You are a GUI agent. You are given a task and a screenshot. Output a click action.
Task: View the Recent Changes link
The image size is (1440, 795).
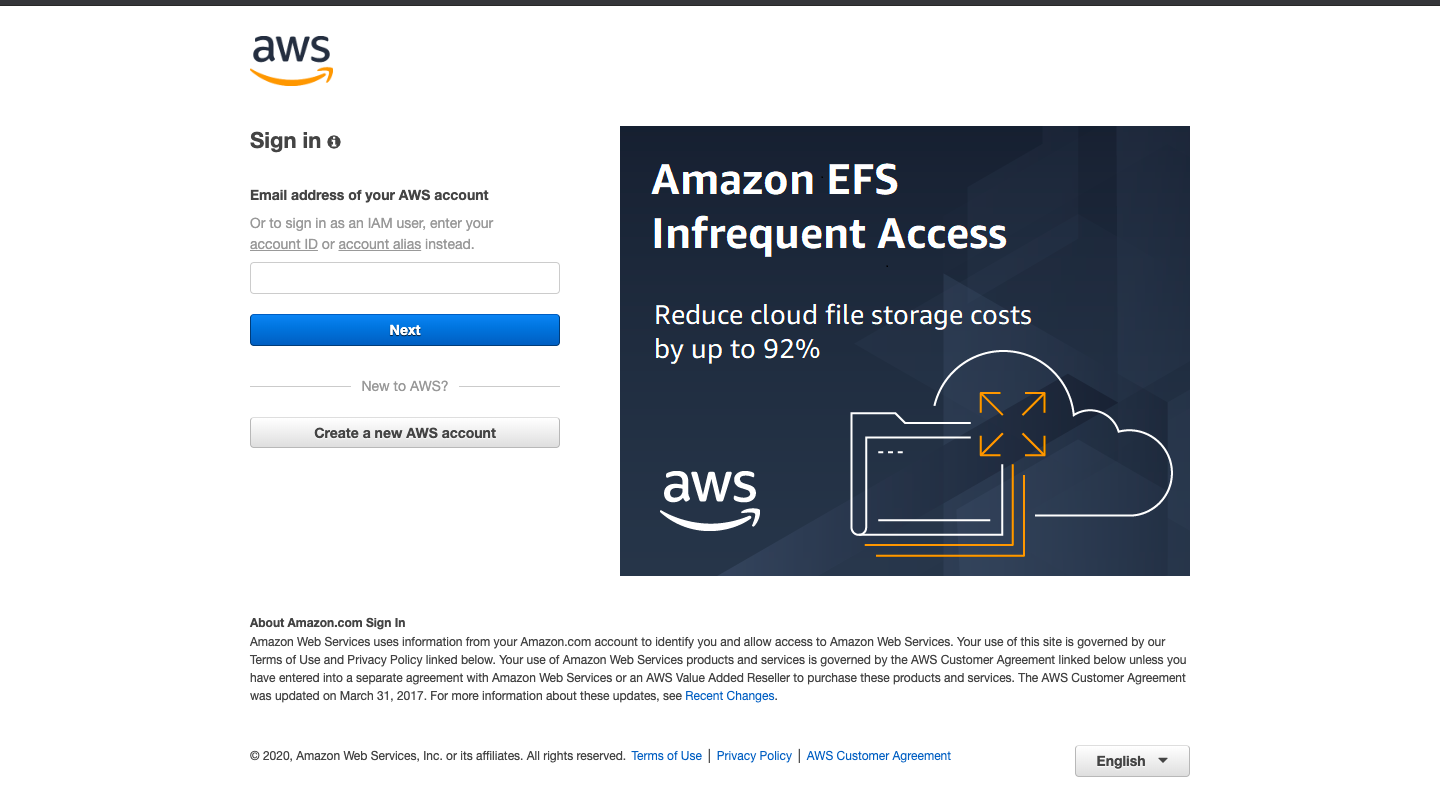(x=729, y=696)
